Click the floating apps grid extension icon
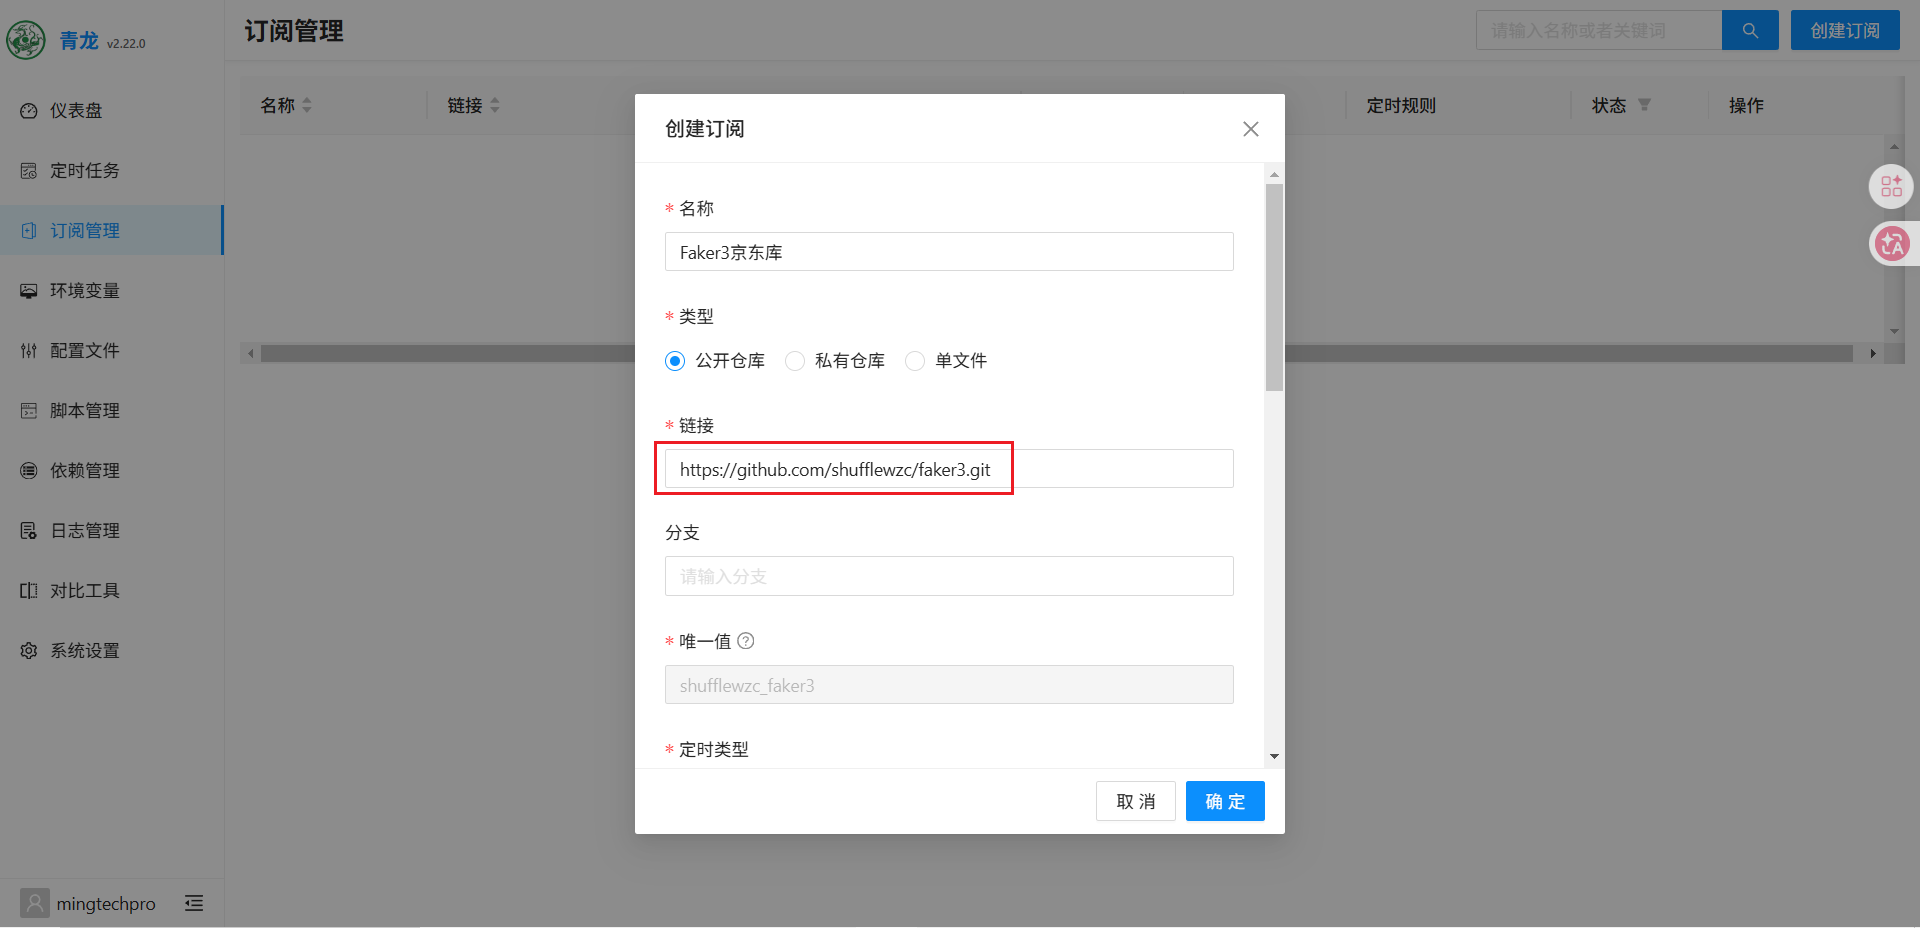Screen dimensions: 1920x928 click(x=1891, y=186)
